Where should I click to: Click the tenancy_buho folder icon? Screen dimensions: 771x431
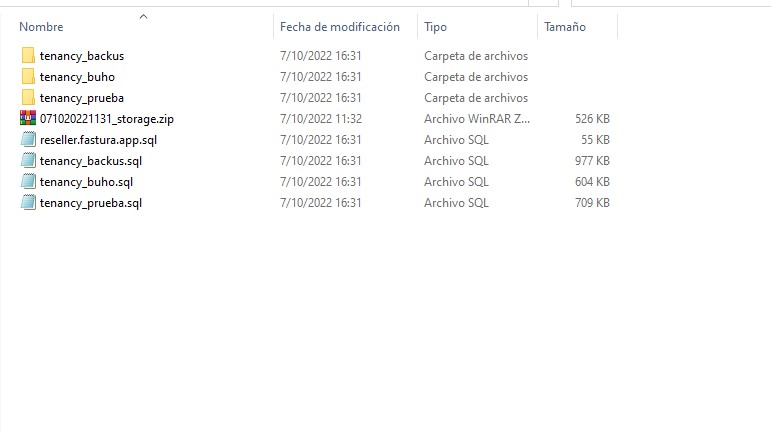[x=28, y=77]
